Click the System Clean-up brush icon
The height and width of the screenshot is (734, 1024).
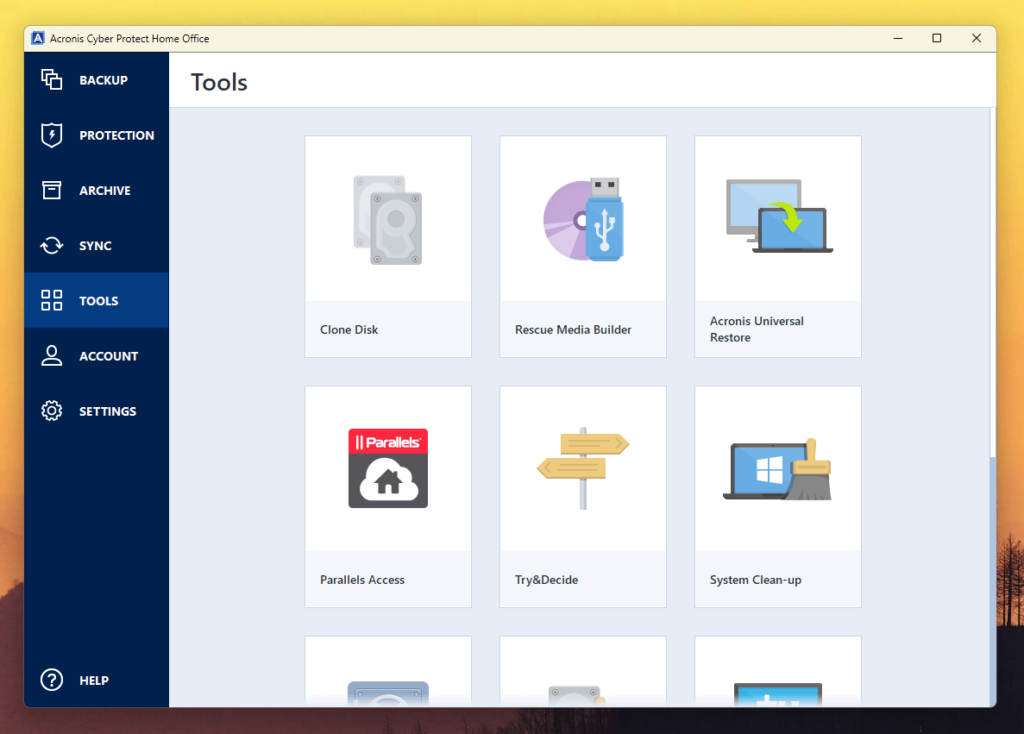pyautogui.click(x=777, y=469)
